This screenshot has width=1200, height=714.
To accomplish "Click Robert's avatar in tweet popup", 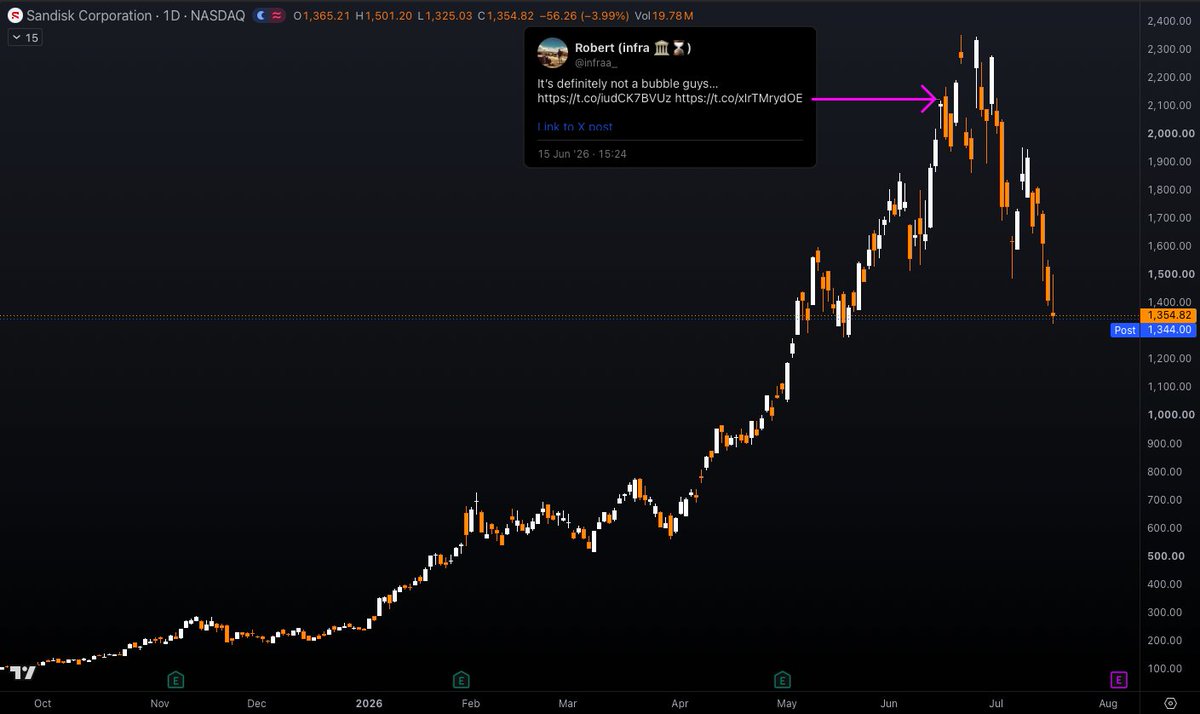I will pyautogui.click(x=552, y=53).
